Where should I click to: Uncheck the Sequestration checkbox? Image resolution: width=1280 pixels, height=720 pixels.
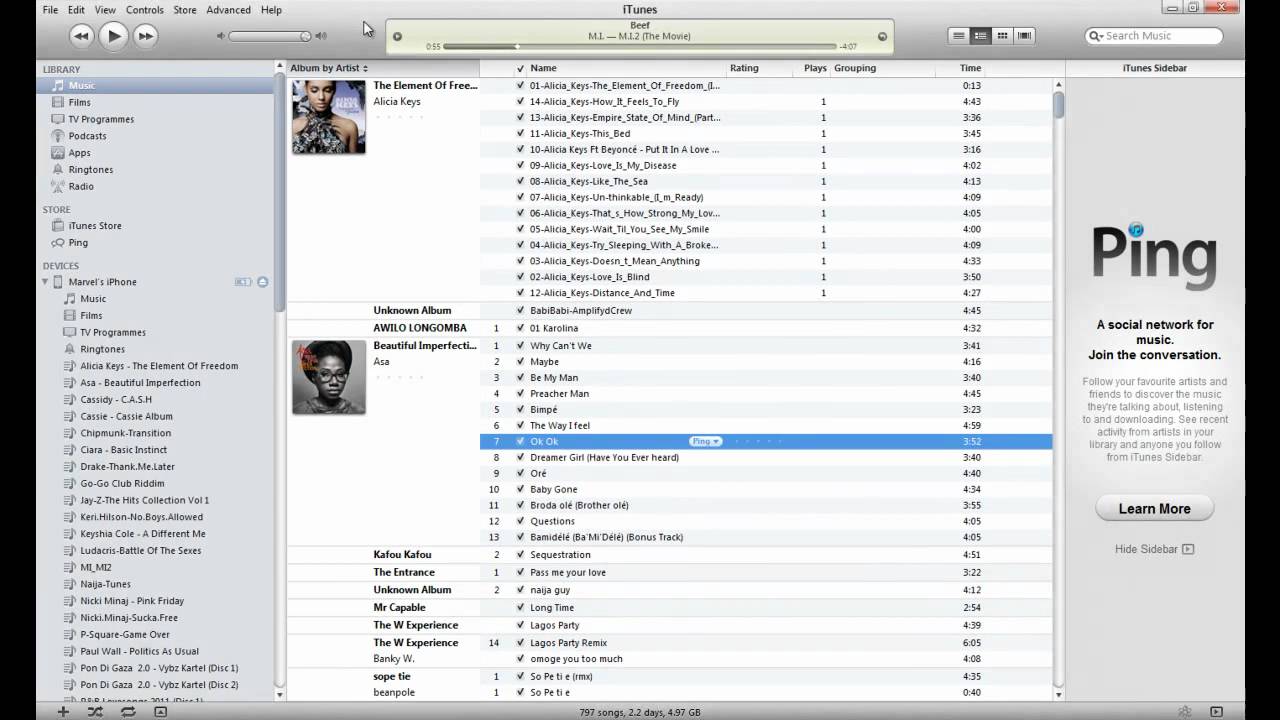click(520, 555)
